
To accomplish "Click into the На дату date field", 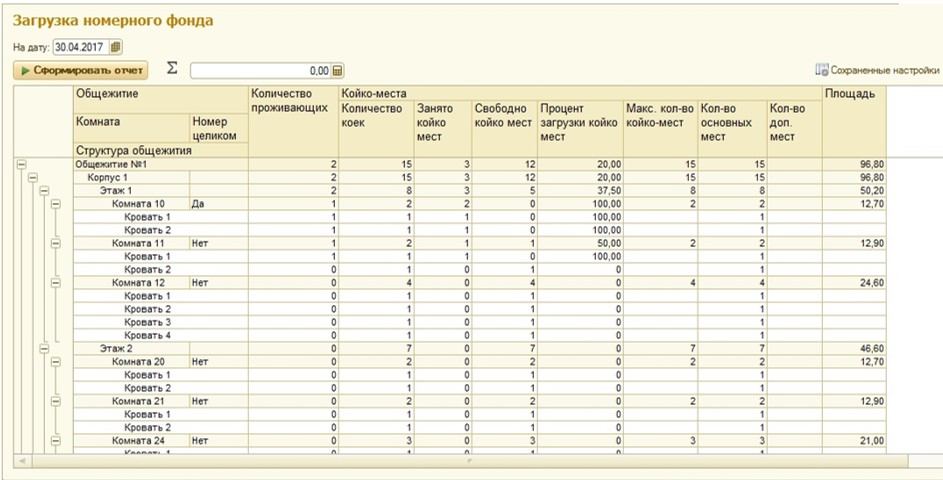I will pyautogui.click(x=80, y=47).
